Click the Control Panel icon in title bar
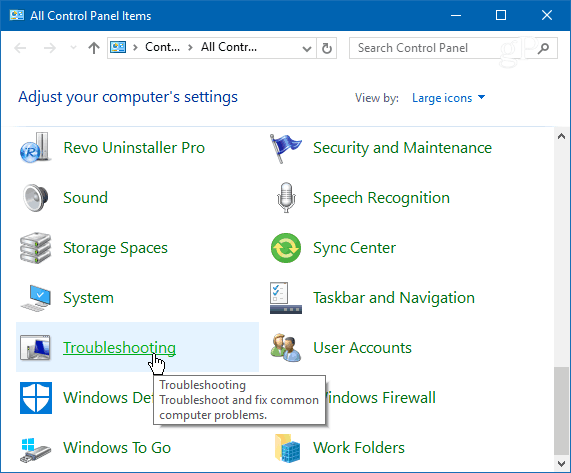The height and width of the screenshot is (473, 571). point(17,15)
